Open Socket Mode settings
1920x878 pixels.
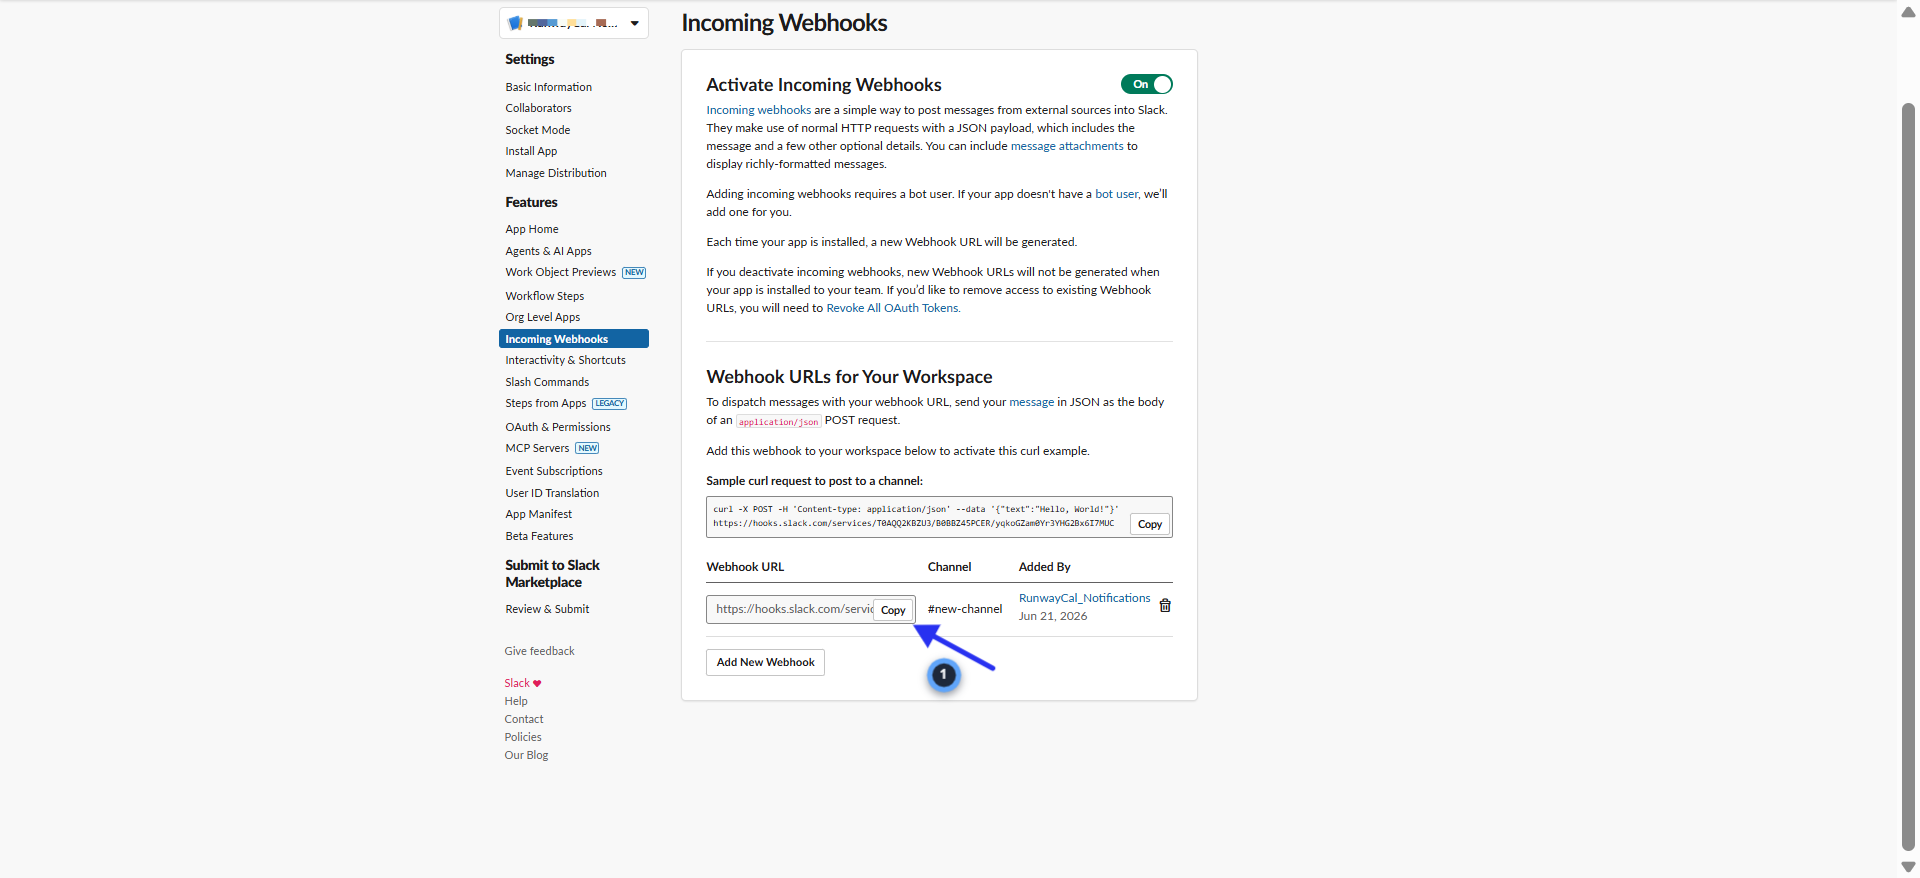[x=537, y=130]
